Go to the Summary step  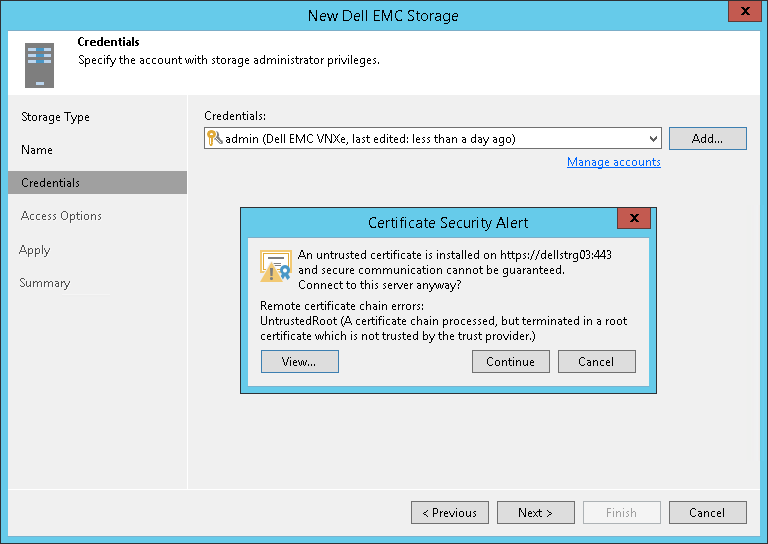click(45, 283)
